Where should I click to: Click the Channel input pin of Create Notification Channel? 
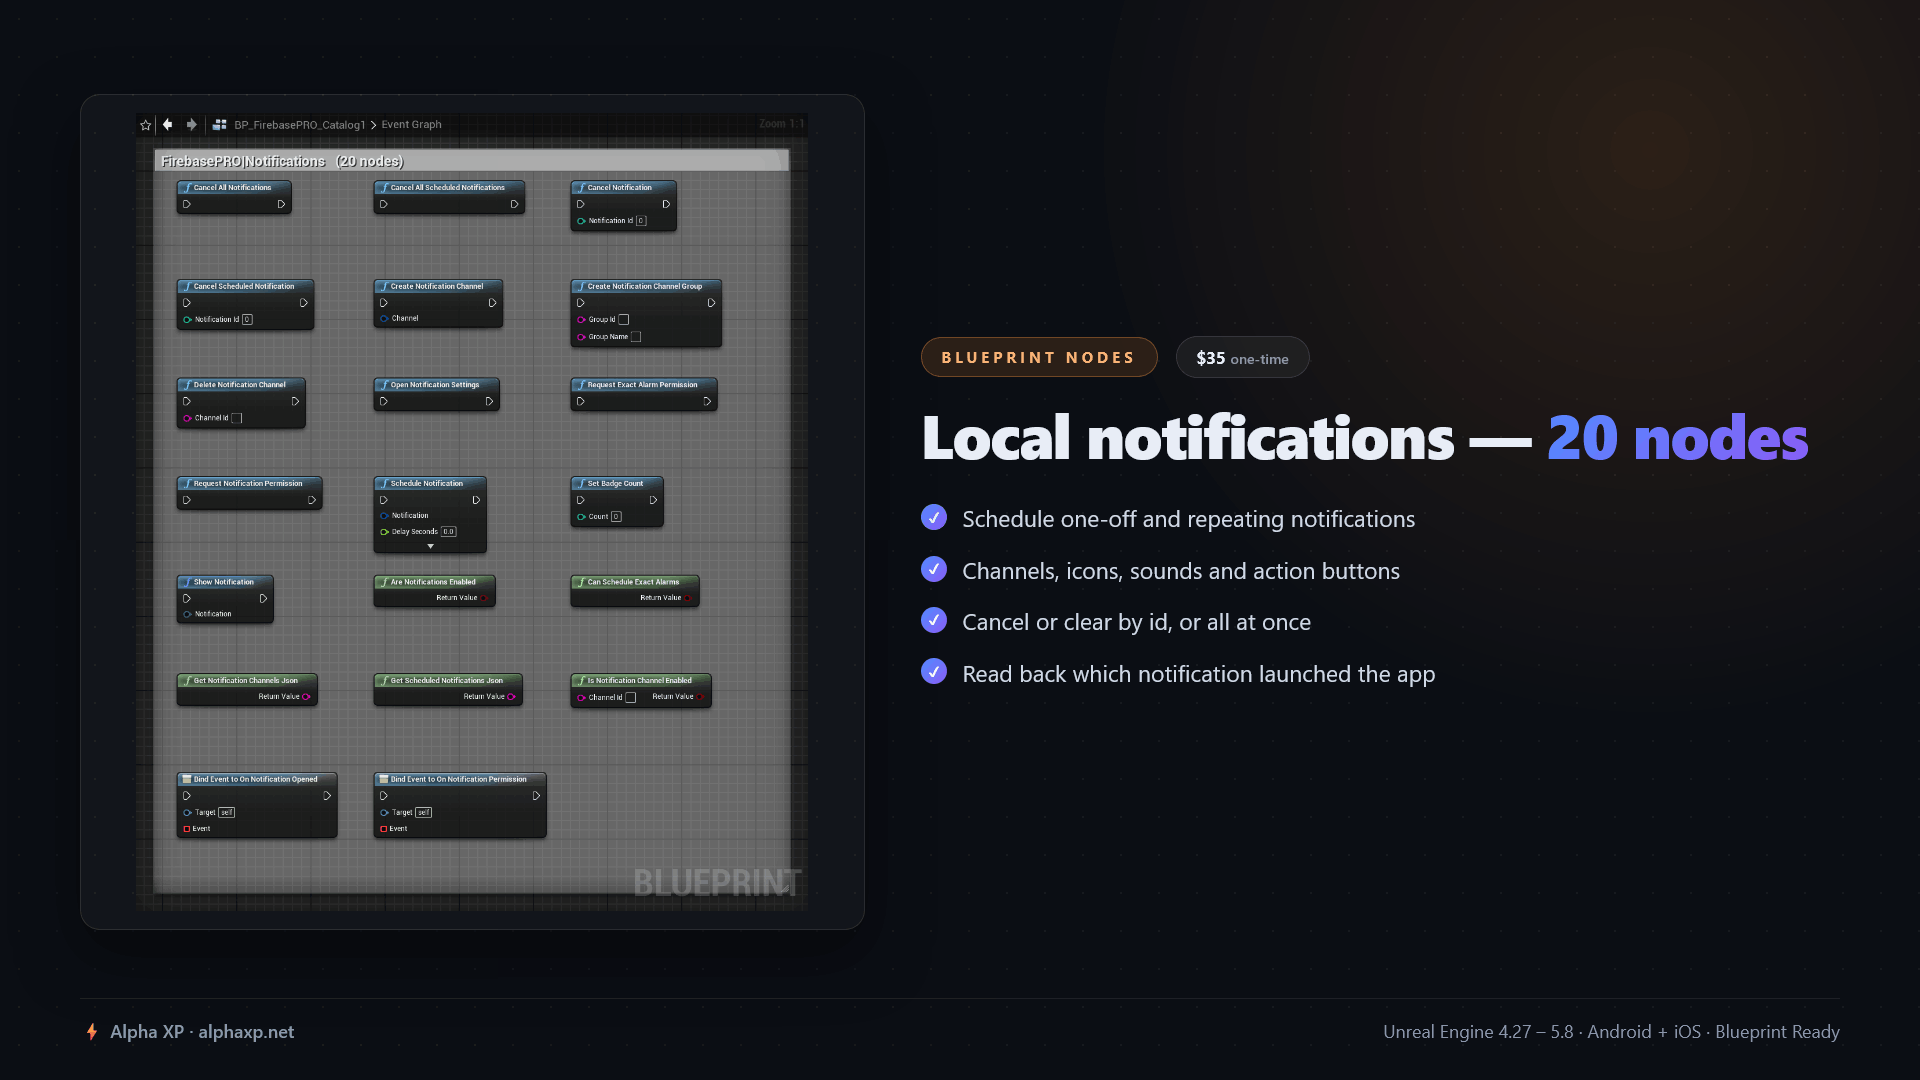click(x=384, y=318)
